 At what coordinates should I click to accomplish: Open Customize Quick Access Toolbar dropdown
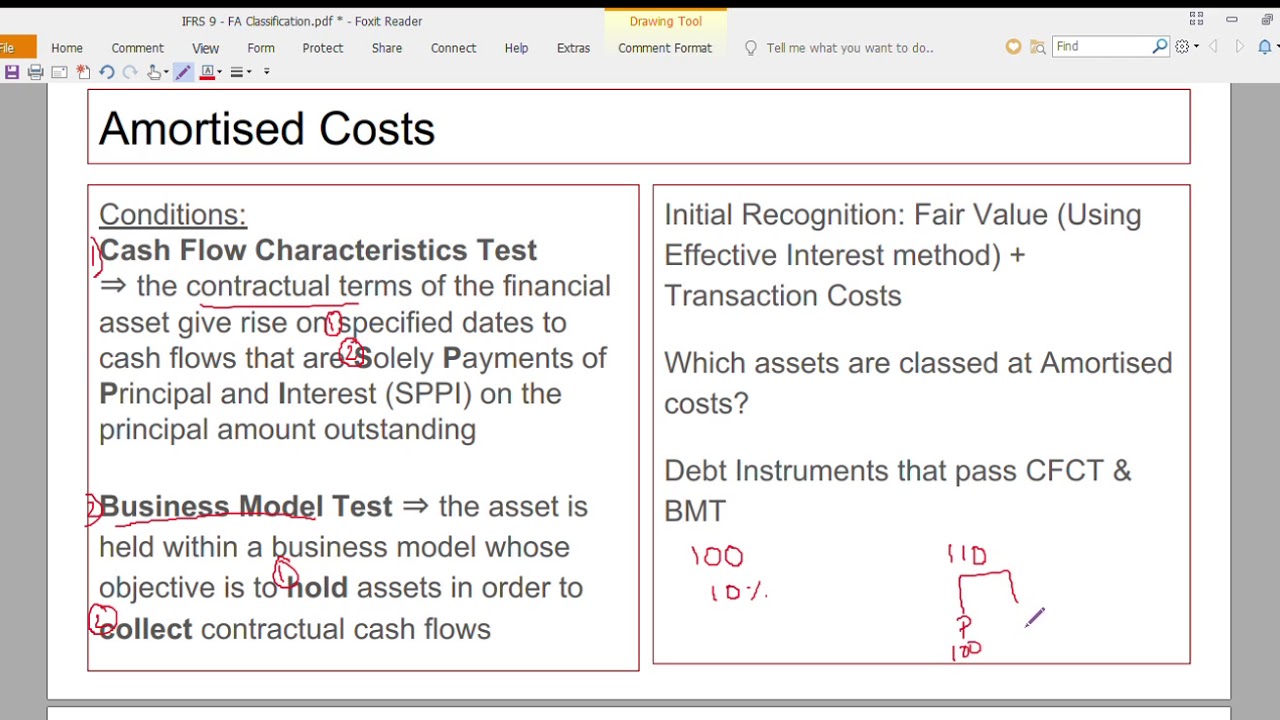[266, 72]
